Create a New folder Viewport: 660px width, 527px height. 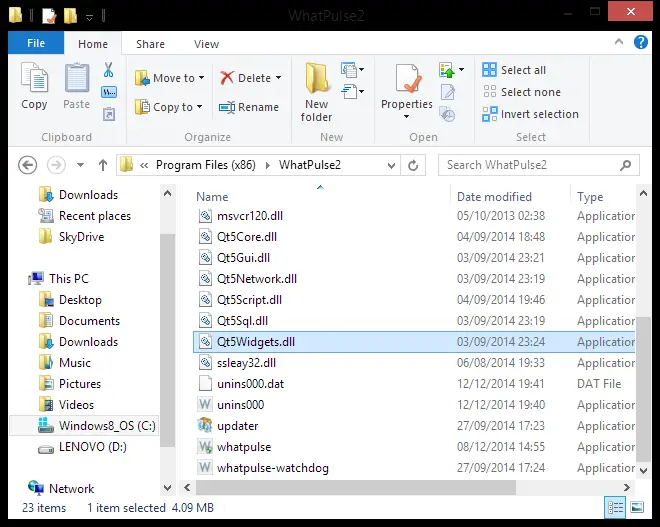316,92
